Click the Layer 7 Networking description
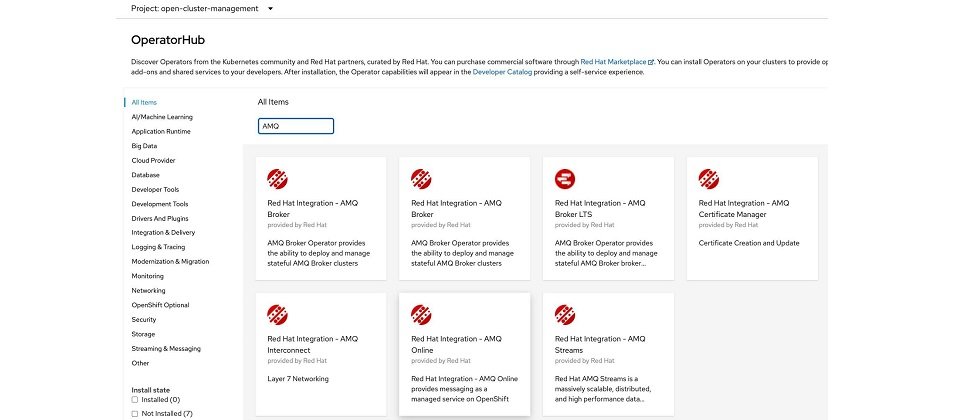This screenshot has width=960, height=420. pos(298,379)
